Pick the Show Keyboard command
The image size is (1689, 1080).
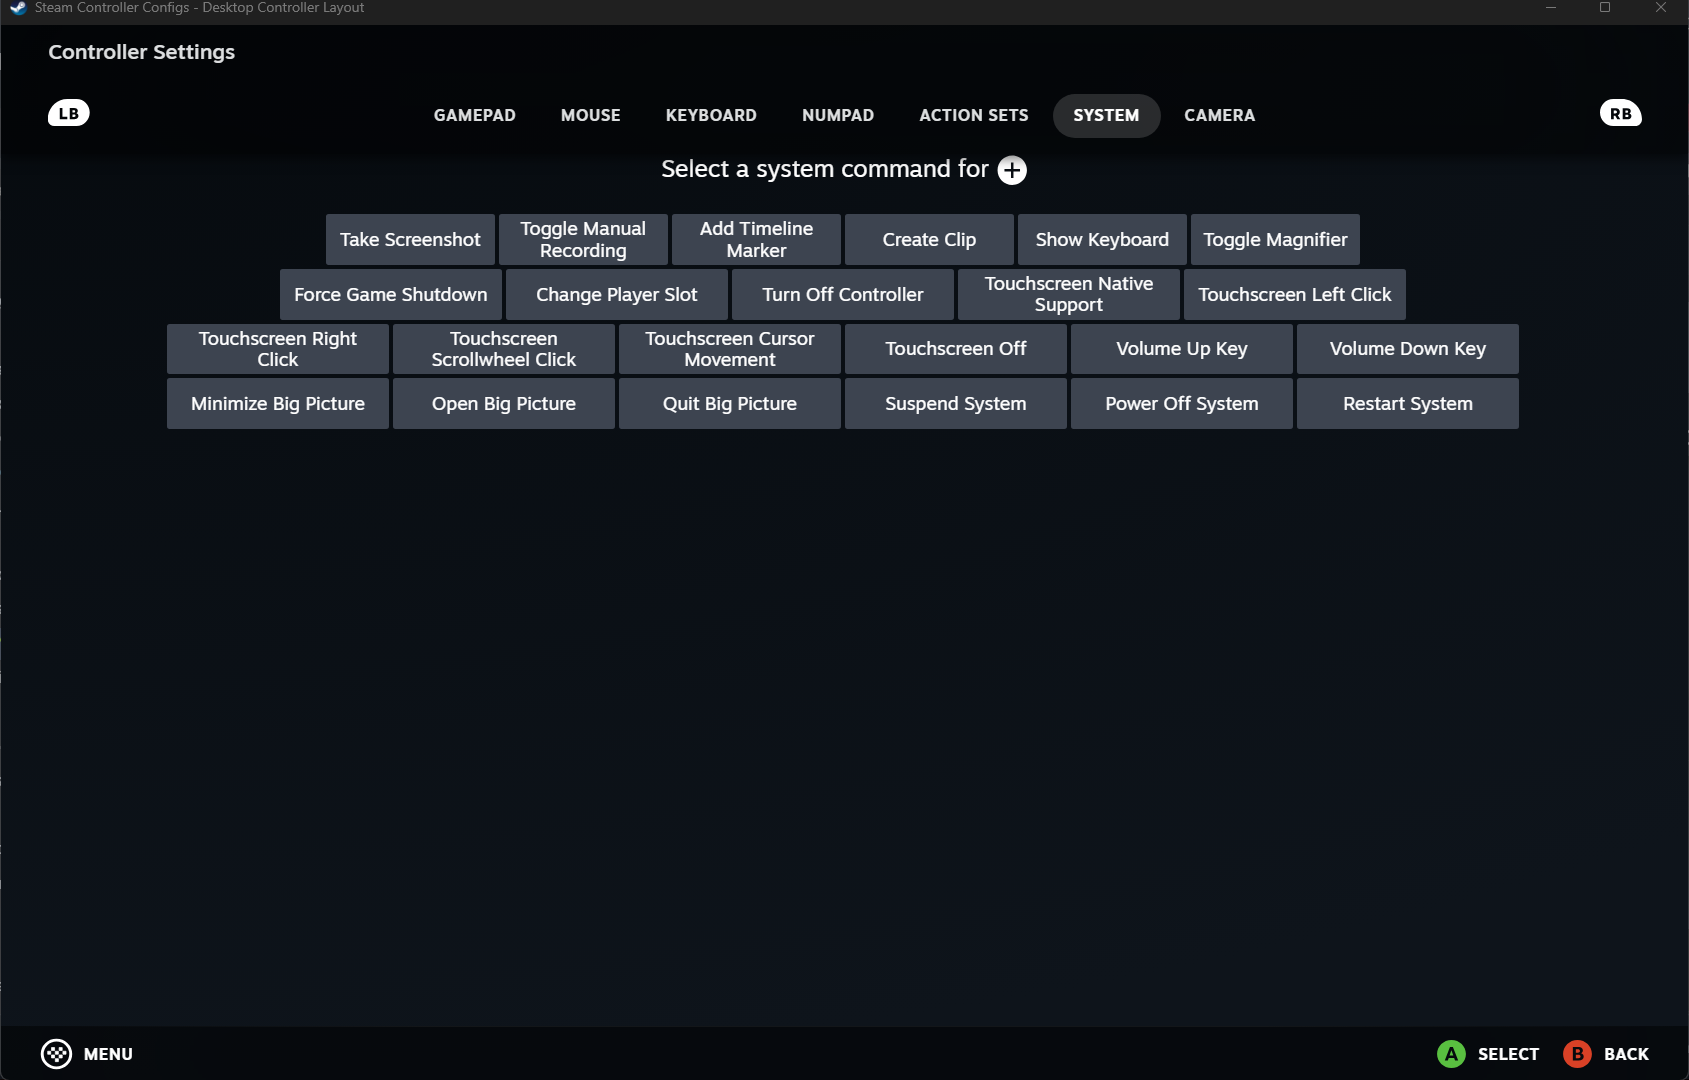click(x=1102, y=240)
